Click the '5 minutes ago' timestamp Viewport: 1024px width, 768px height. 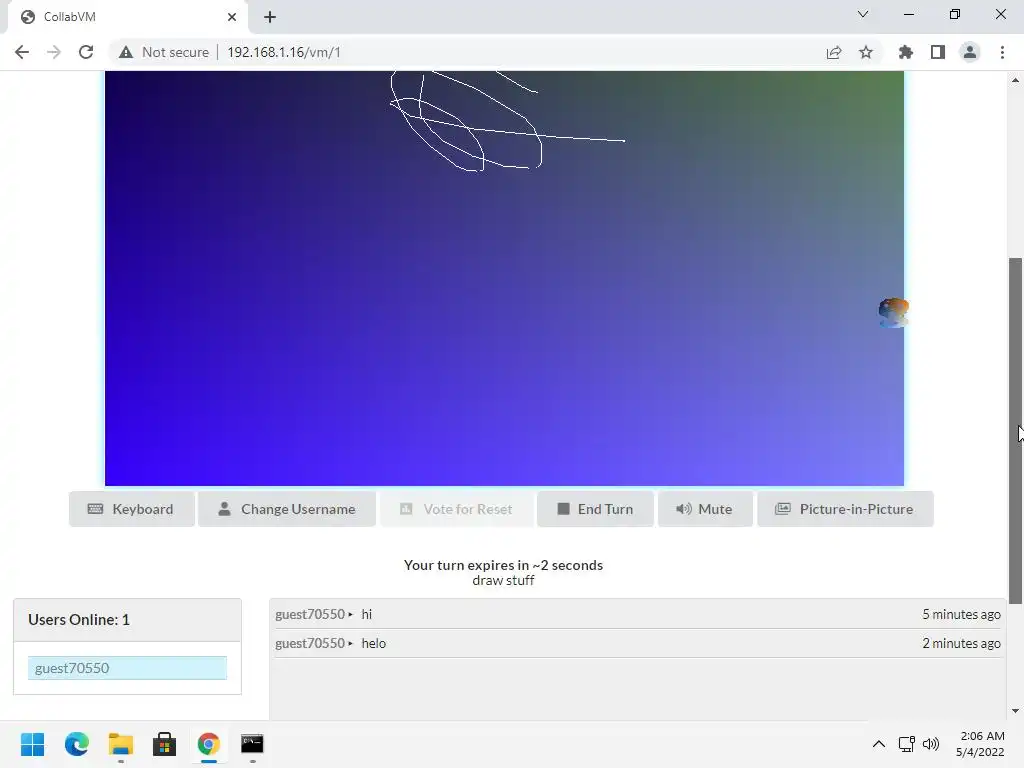pos(961,614)
